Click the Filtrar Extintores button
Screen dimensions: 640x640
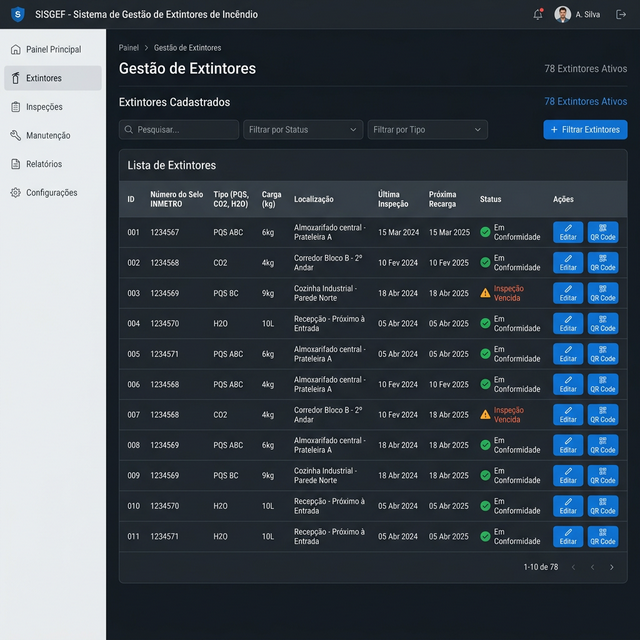click(585, 130)
